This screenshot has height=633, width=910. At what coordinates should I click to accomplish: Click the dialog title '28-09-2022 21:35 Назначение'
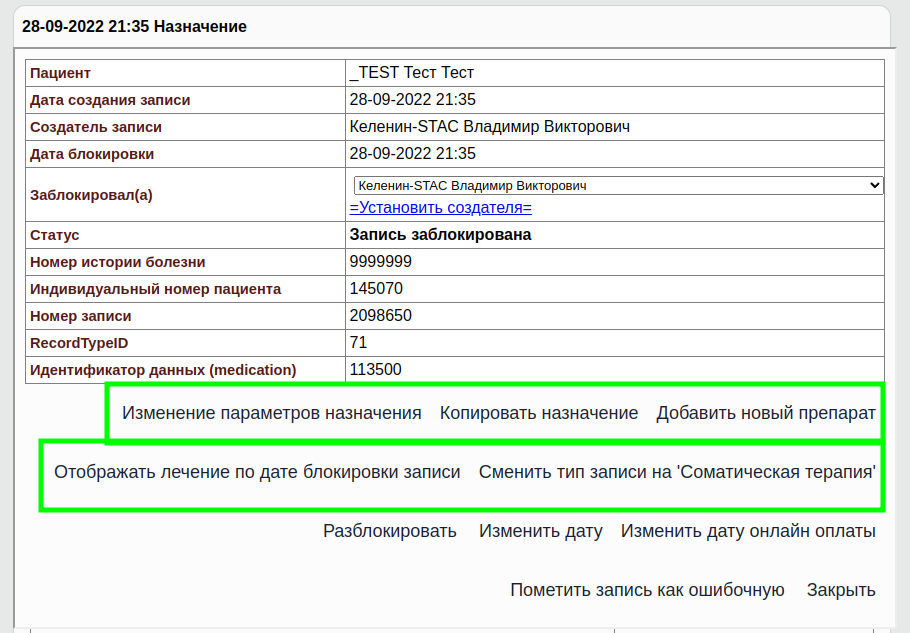[134, 27]
